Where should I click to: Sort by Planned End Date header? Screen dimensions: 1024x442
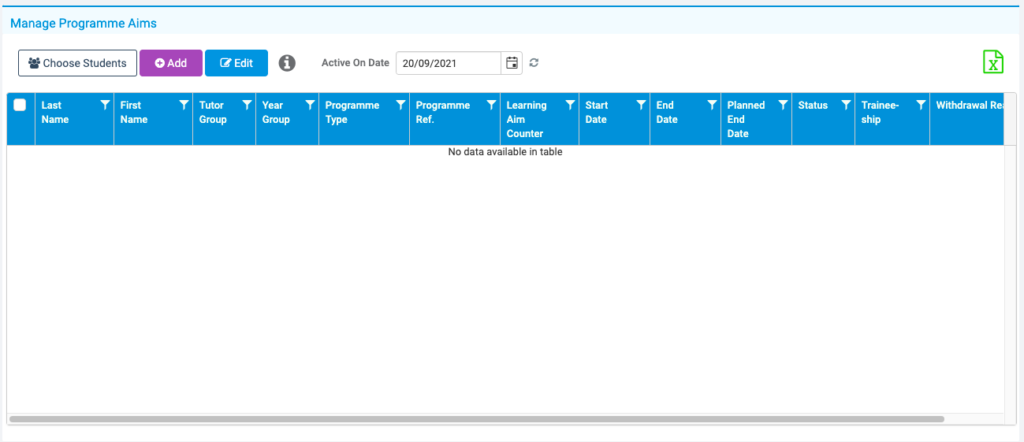746,119
